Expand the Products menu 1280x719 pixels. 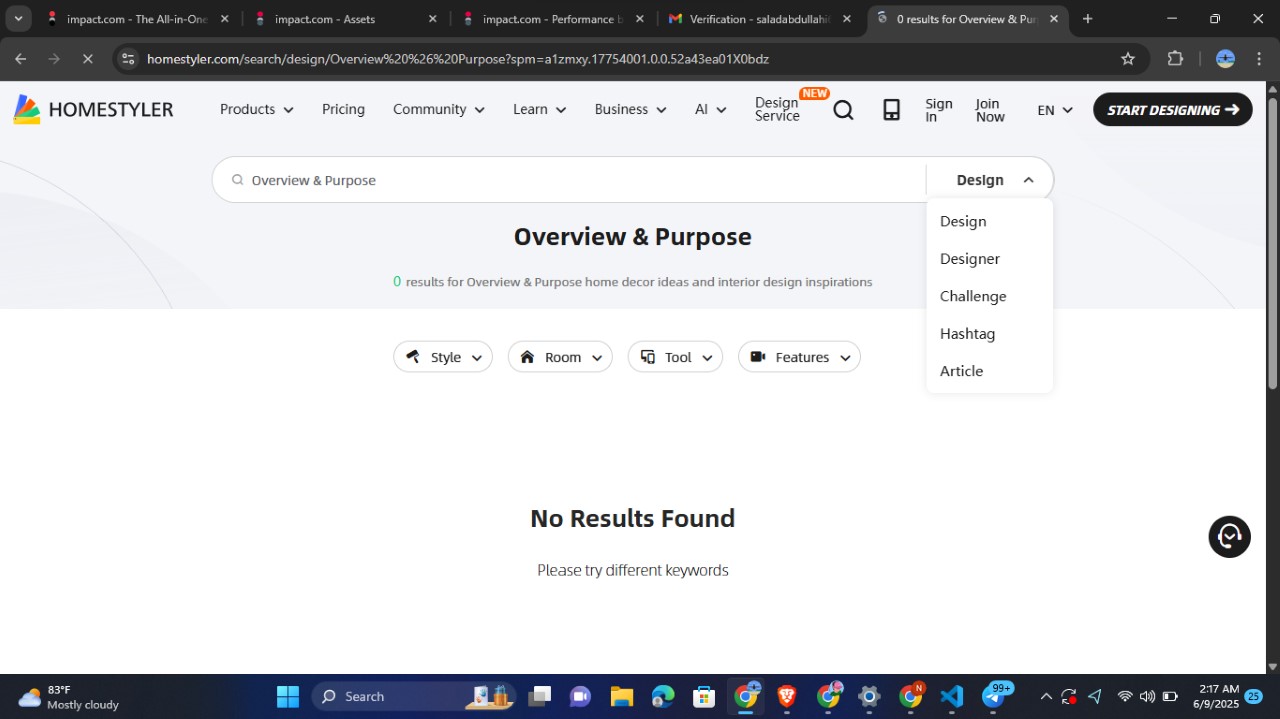point(256,109)
